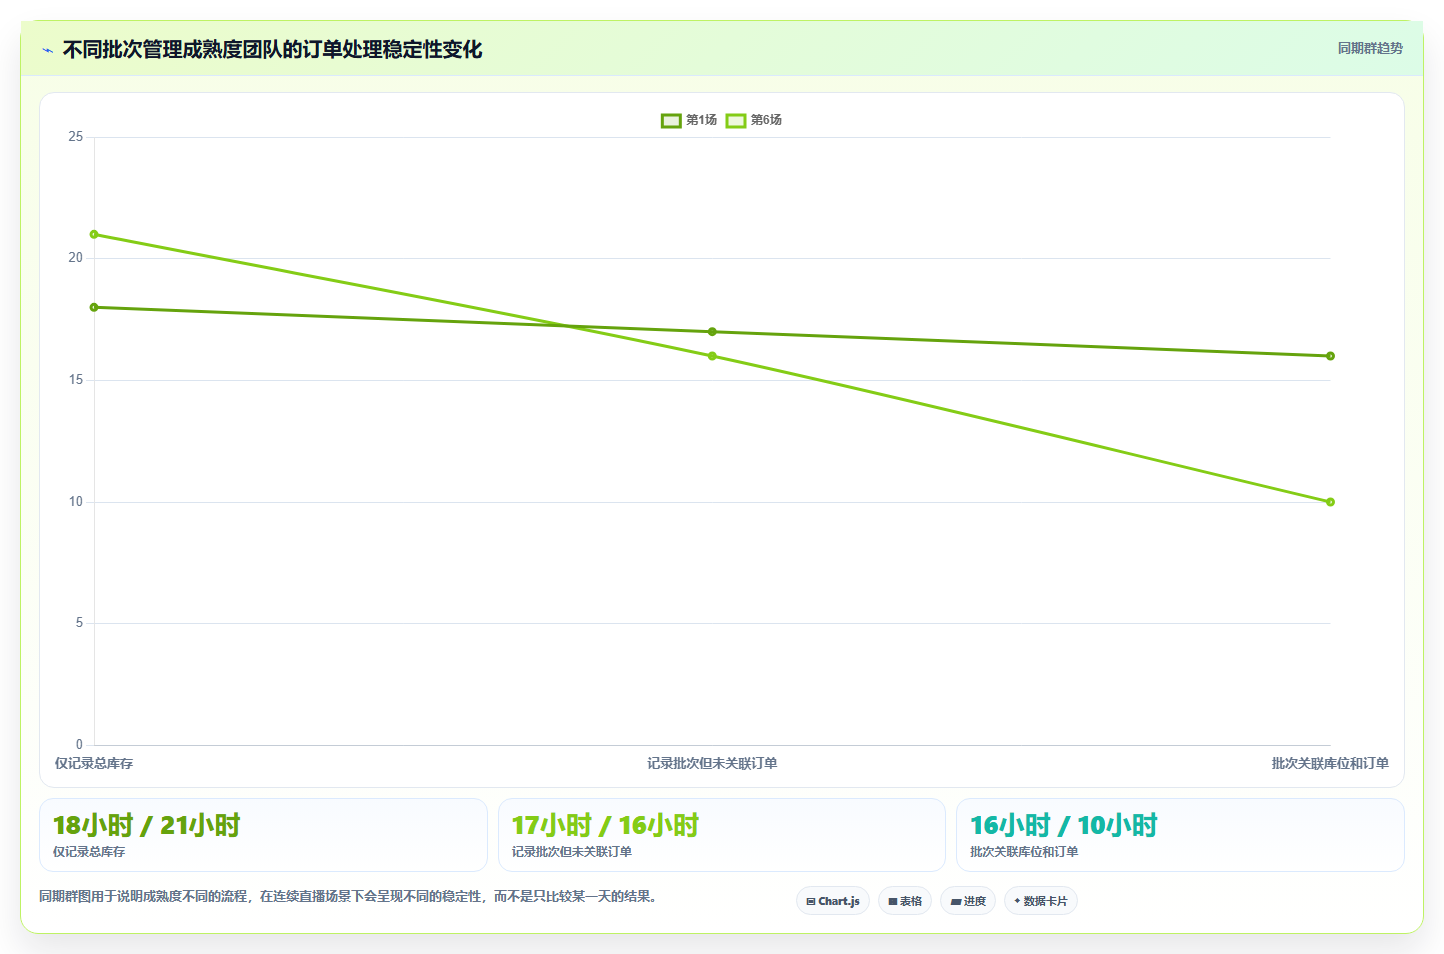Open the 18小时 / 21小时 stat card
1444x954 pixels.
[263, 835]
